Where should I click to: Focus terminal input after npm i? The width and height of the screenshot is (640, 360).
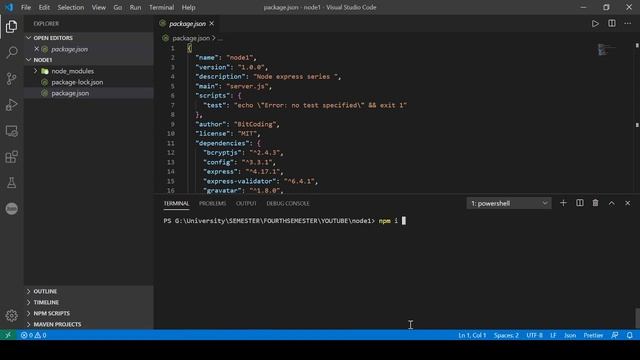[x=404, y=221]
